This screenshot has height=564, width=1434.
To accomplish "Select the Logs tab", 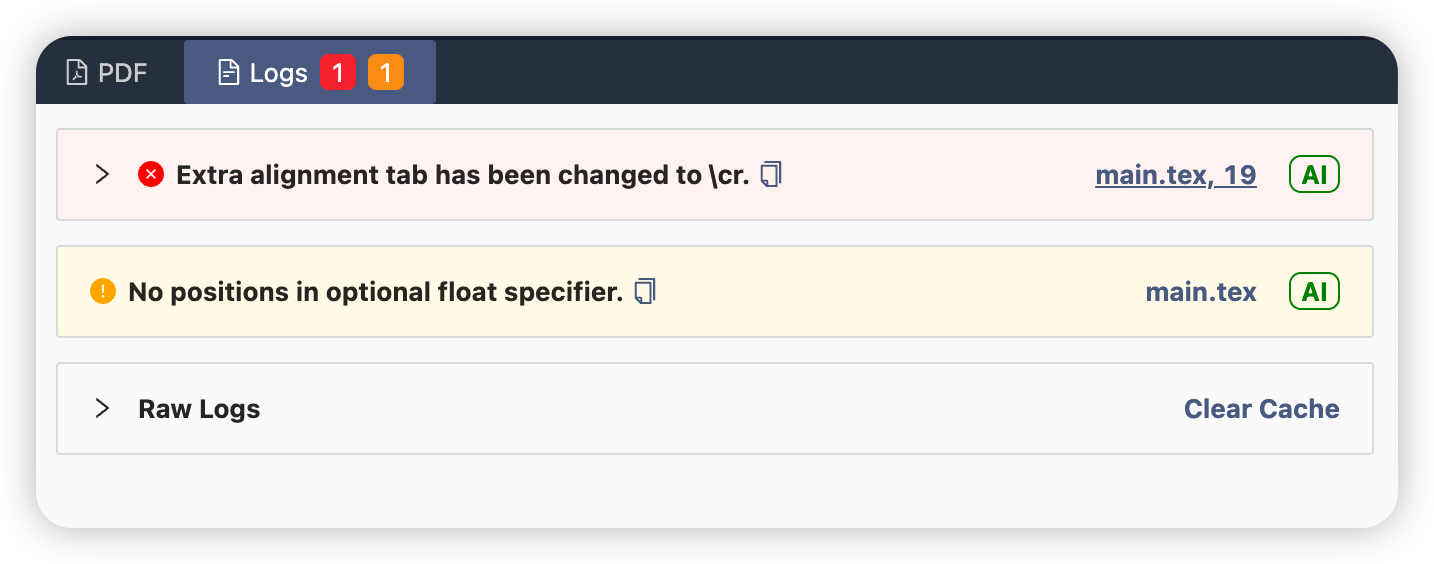I will 277,73.
